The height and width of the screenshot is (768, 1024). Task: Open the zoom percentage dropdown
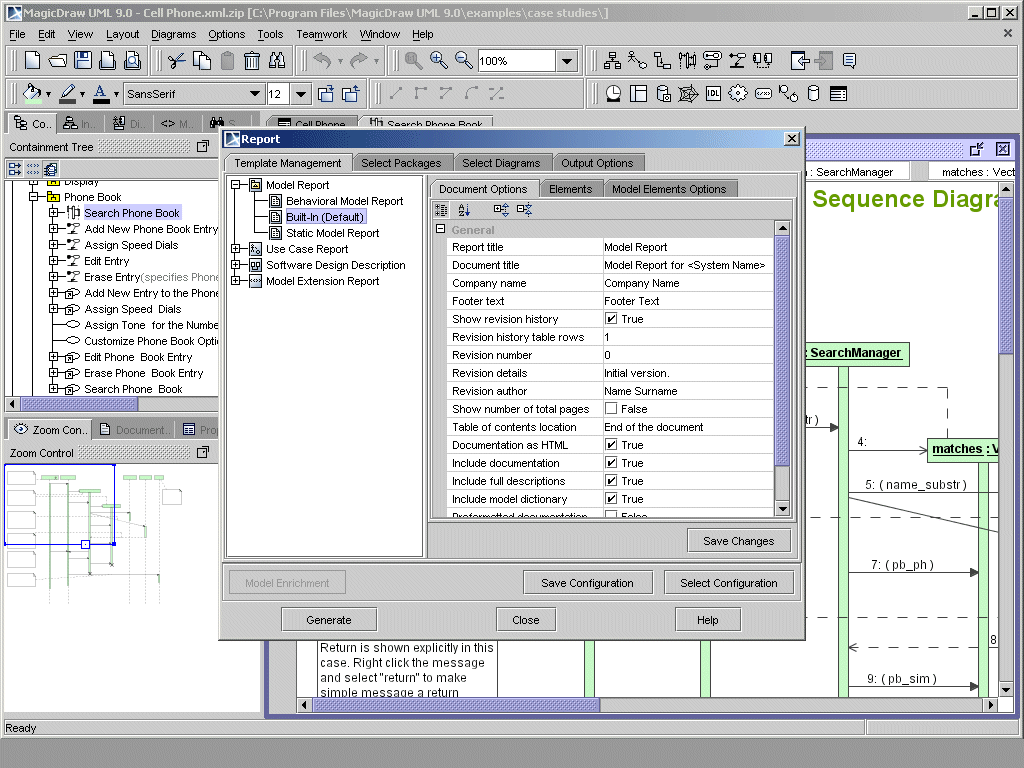(x=567, y=61)
